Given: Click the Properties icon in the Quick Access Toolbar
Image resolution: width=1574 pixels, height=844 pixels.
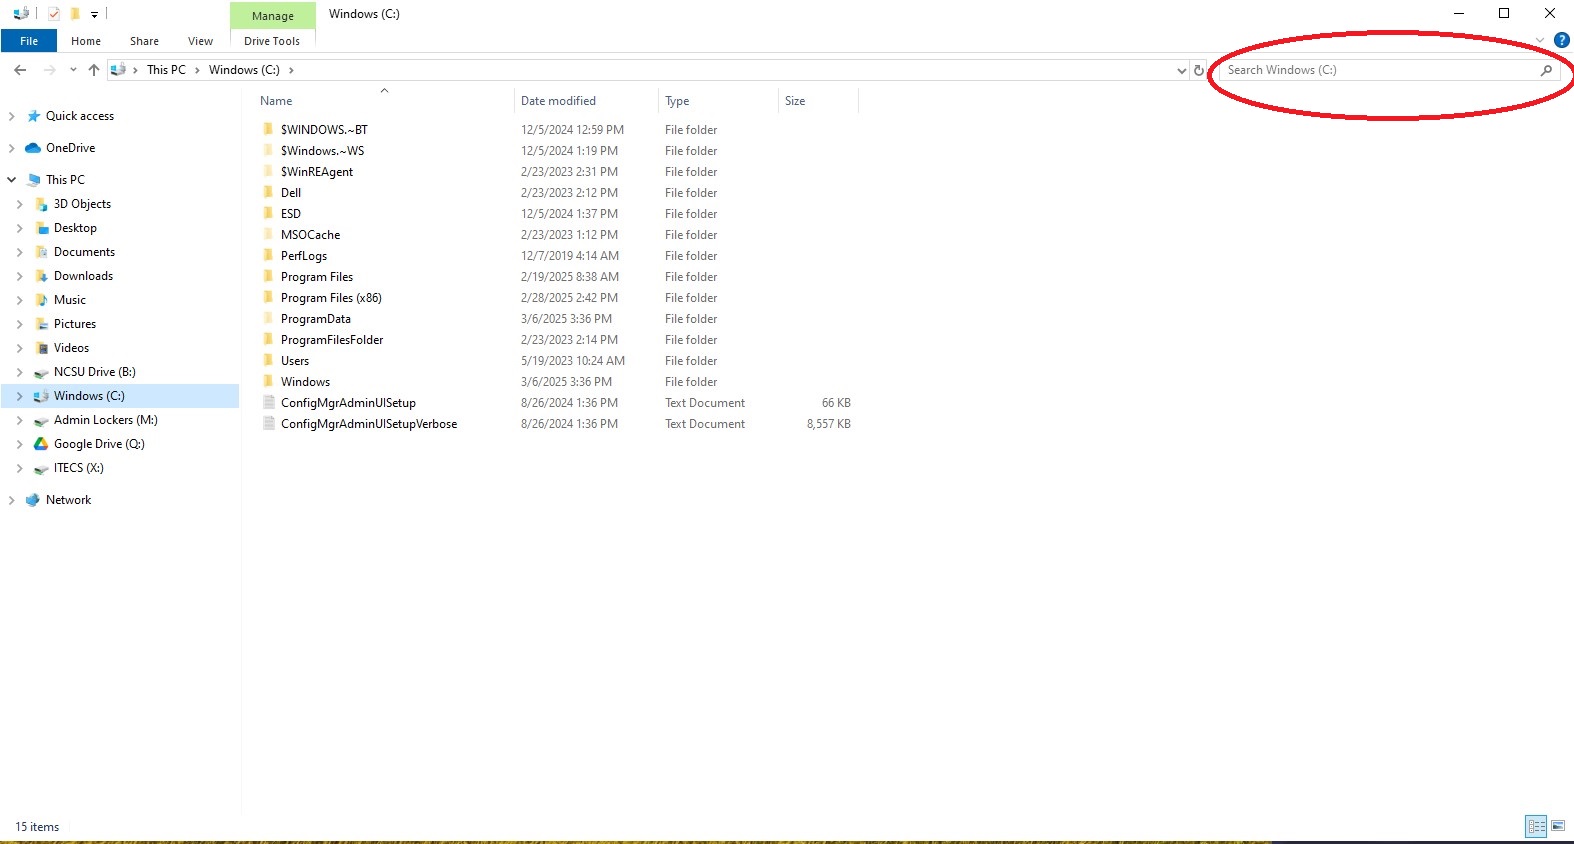Looking at the screenshot, I should (x=54, y=14).
